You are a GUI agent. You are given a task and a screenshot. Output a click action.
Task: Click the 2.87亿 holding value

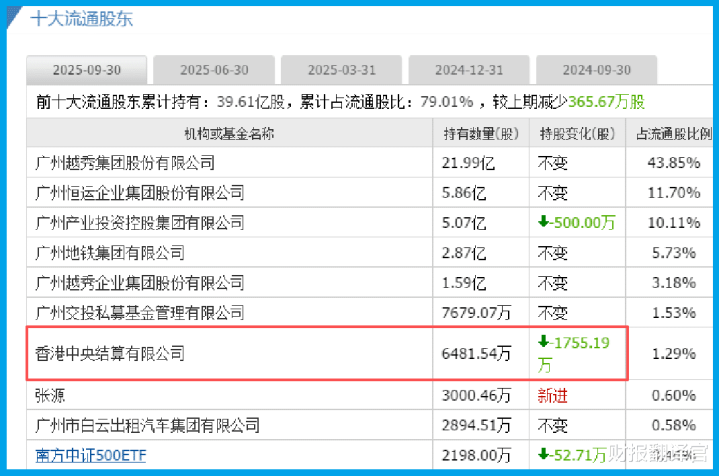464,253
